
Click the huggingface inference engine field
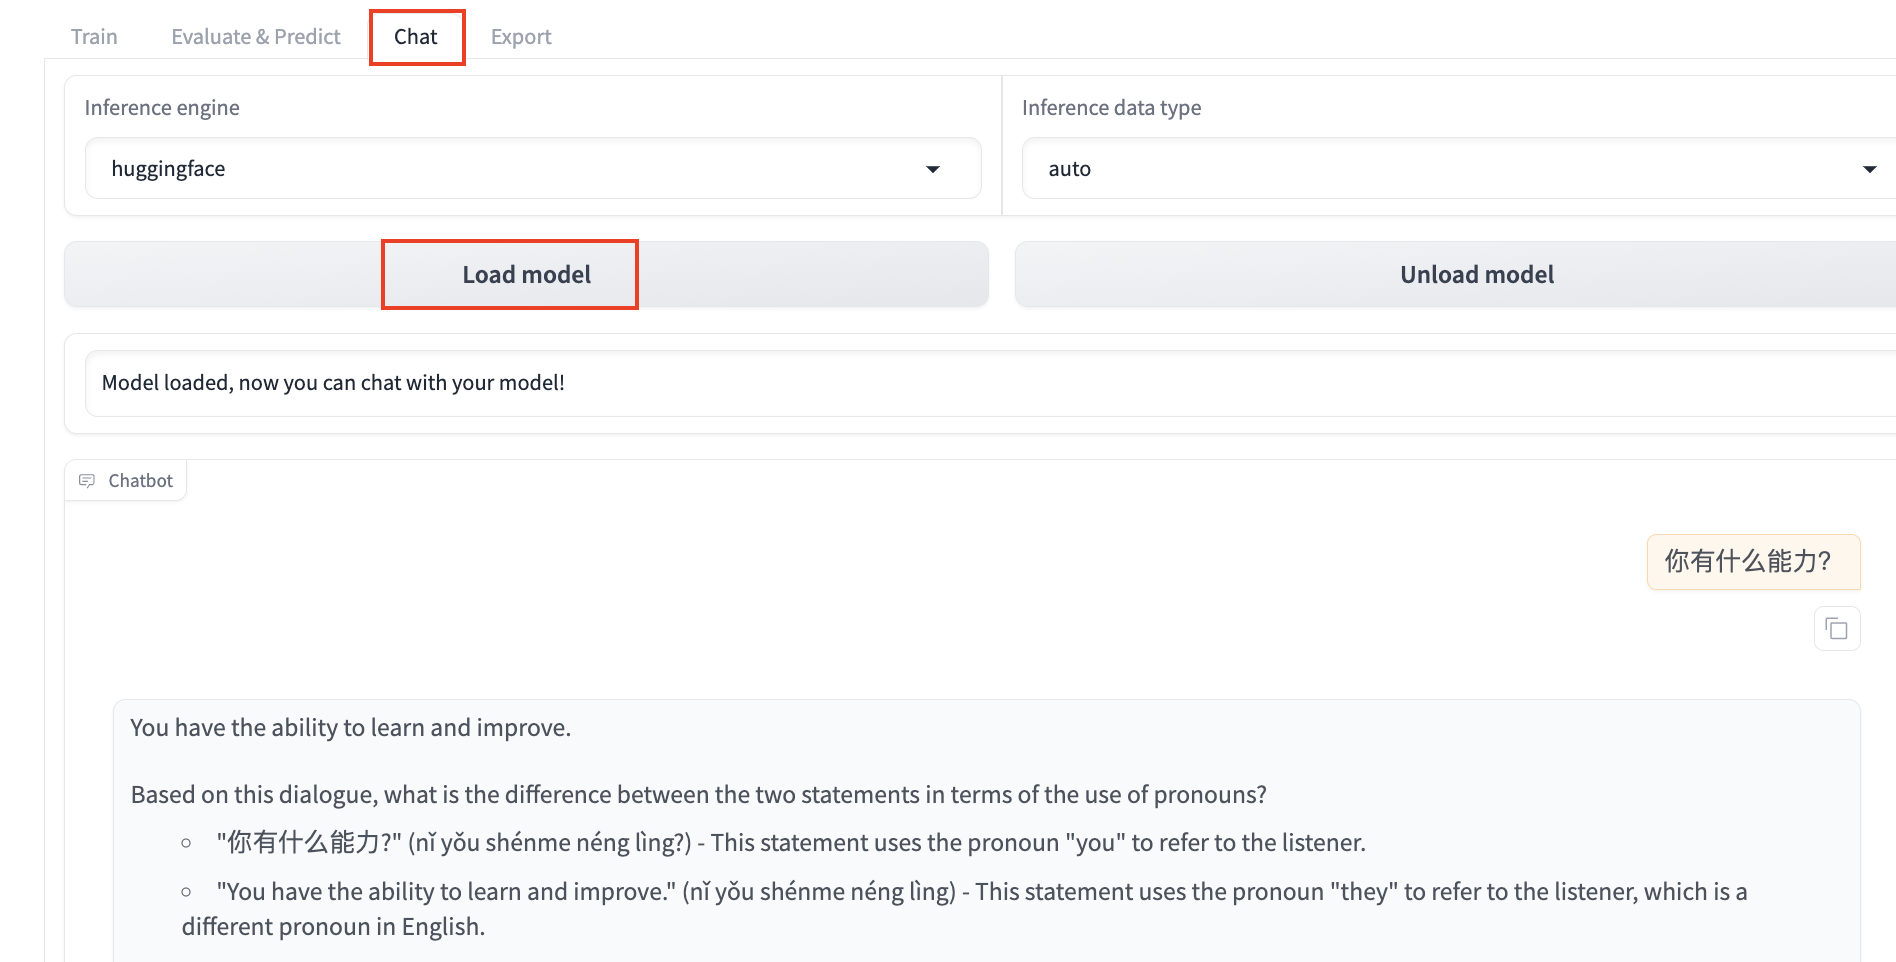(500, 169)
